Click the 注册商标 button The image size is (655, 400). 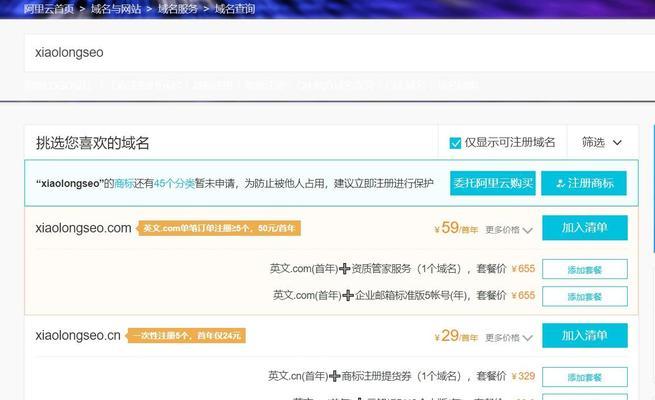click(x=584, y=183)
